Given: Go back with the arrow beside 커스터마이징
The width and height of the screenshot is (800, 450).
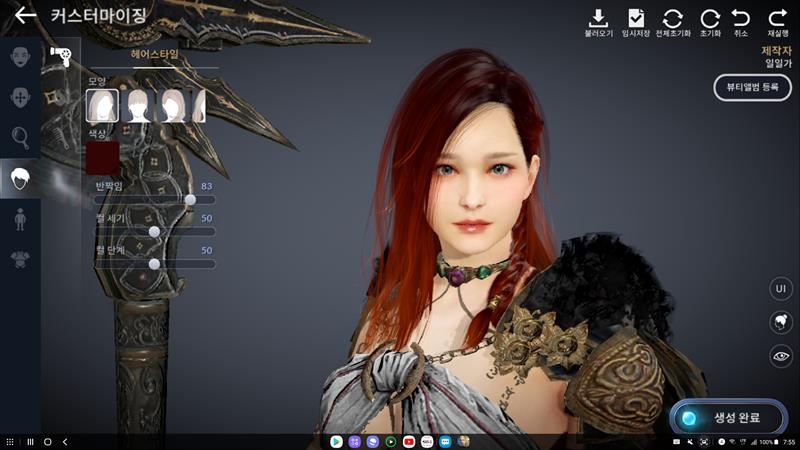Looking at the screenshot, I should point(25,15).
